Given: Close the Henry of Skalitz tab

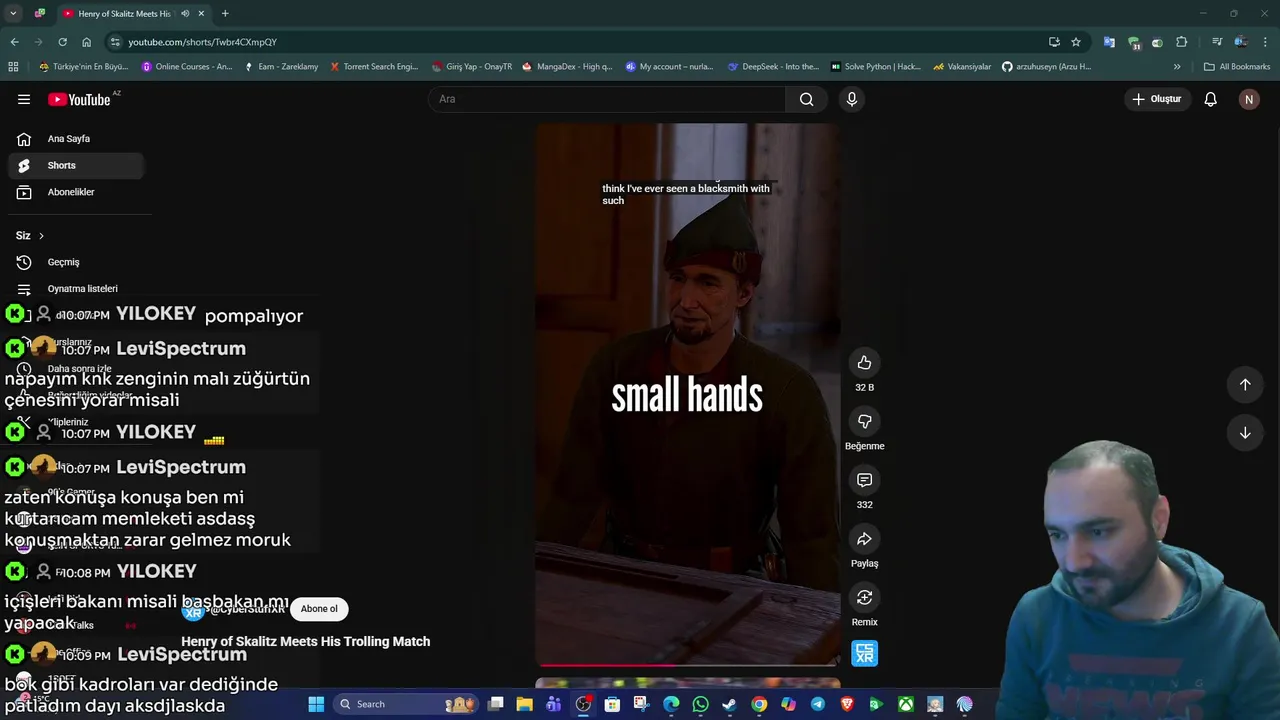Looking at the screenshot, I should pyautogui.click(x=201, y=14).
